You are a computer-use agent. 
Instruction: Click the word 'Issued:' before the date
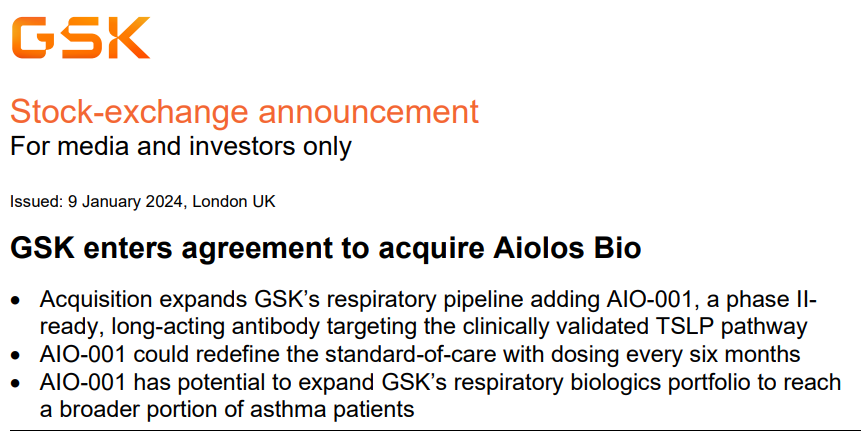(37, 201)
